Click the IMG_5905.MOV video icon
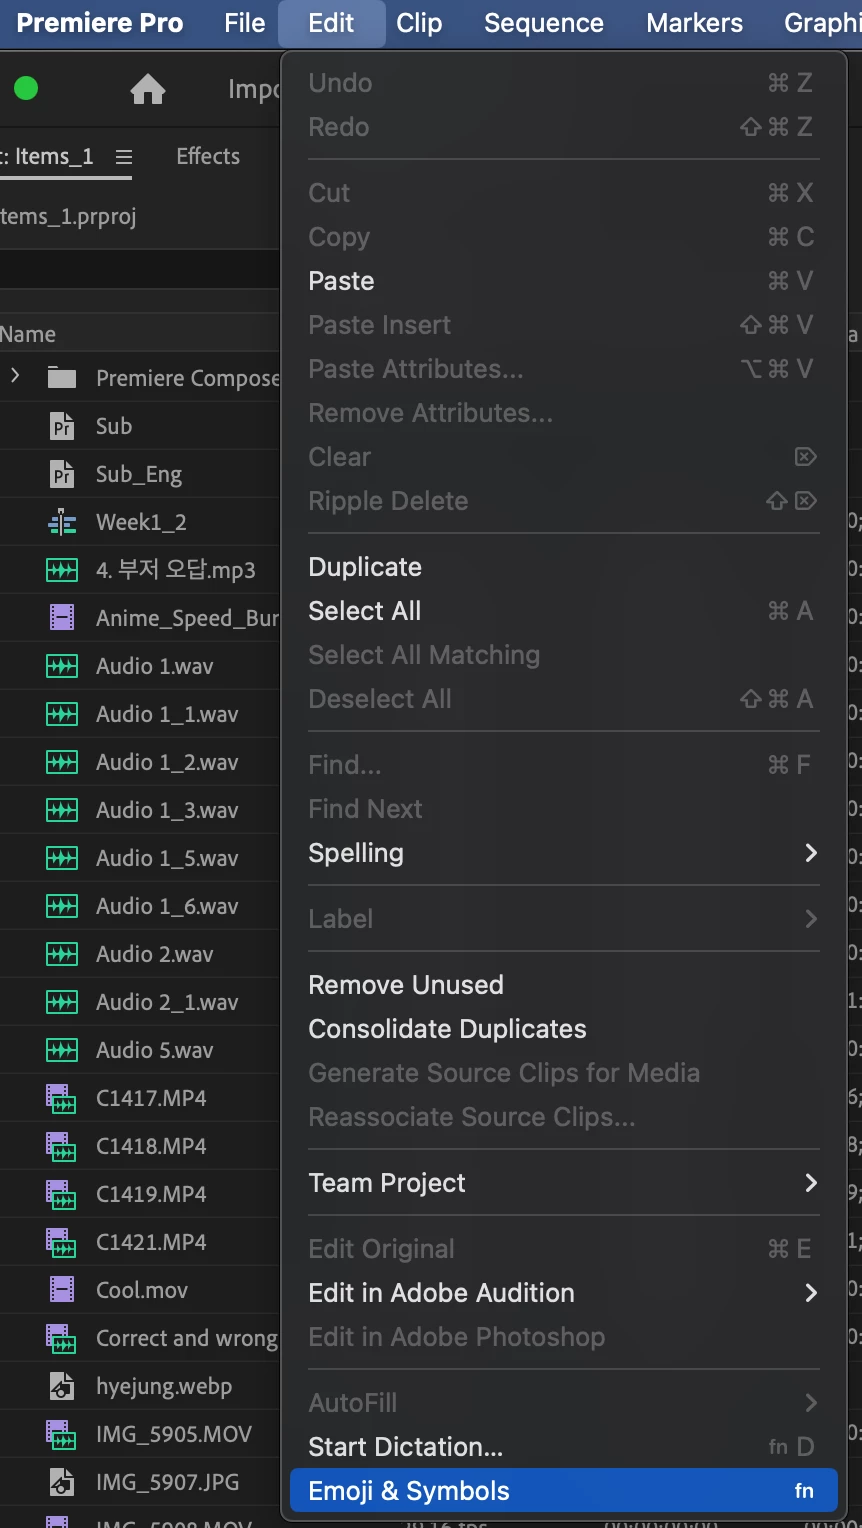The image size is (862, 1528). [x=62, y=1434]
